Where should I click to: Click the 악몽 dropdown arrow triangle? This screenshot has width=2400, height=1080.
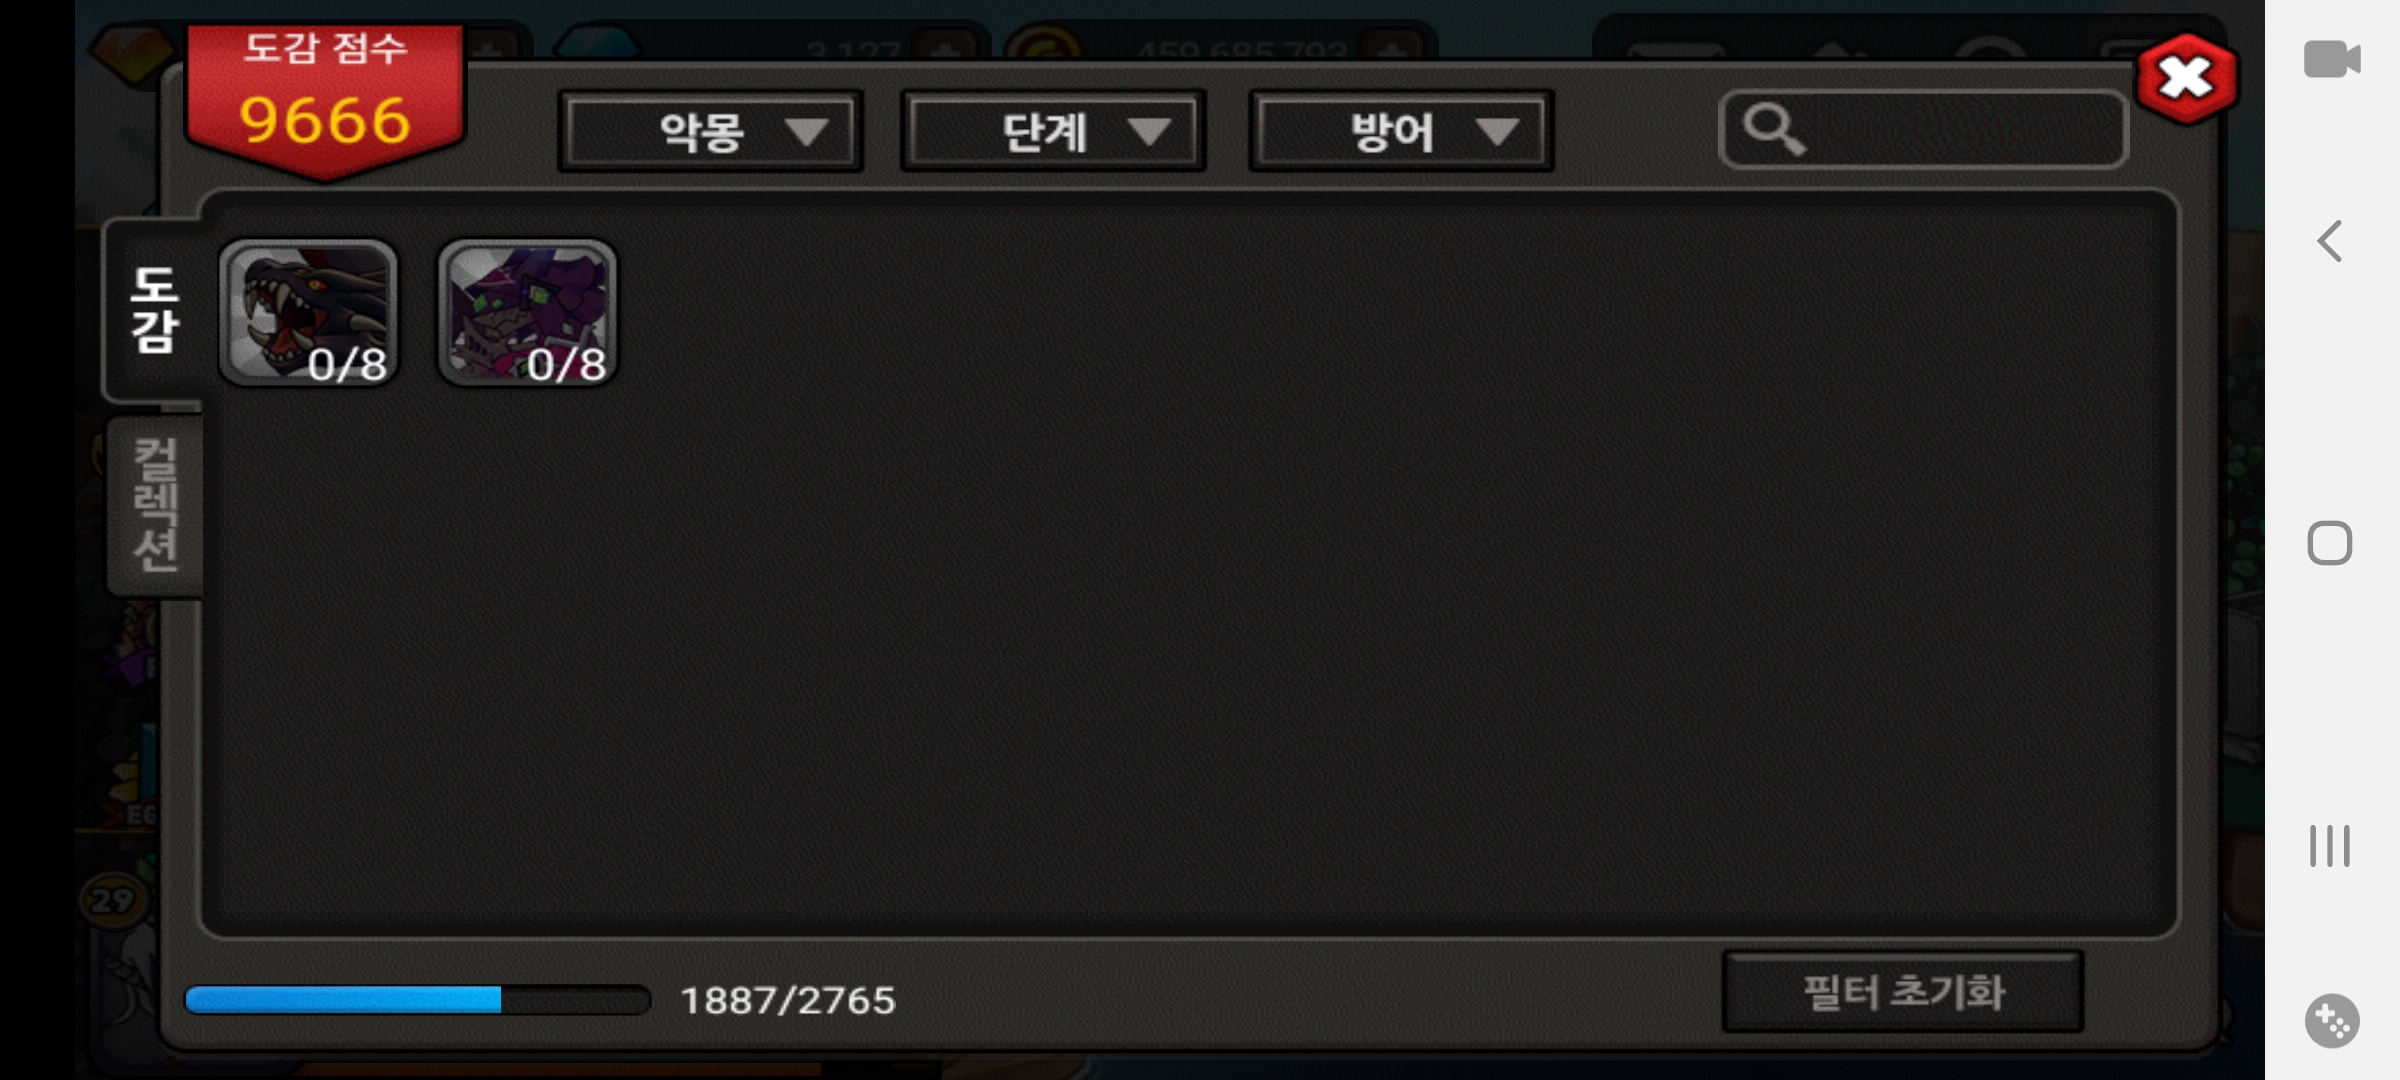(806, 132)
